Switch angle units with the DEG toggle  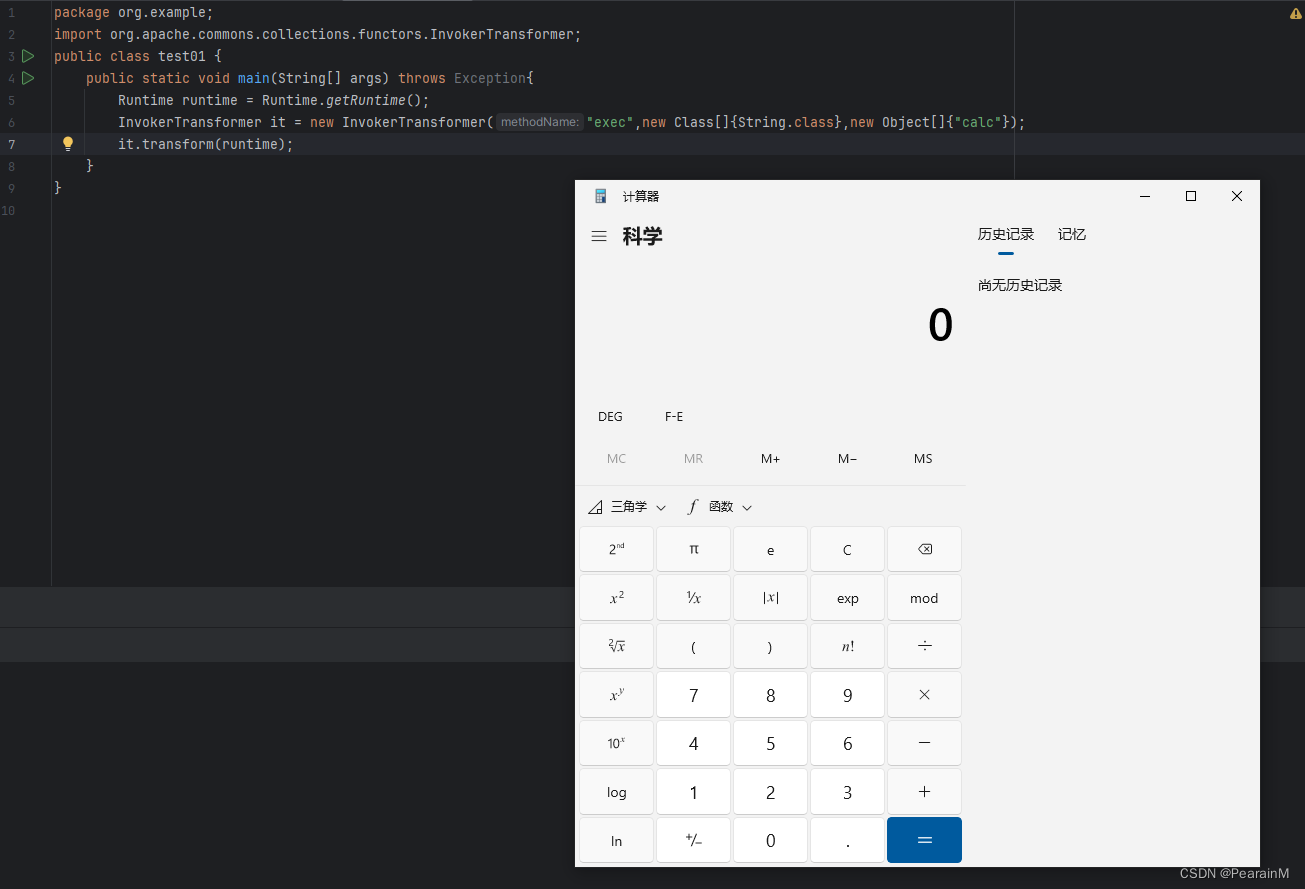click(610, 416)
